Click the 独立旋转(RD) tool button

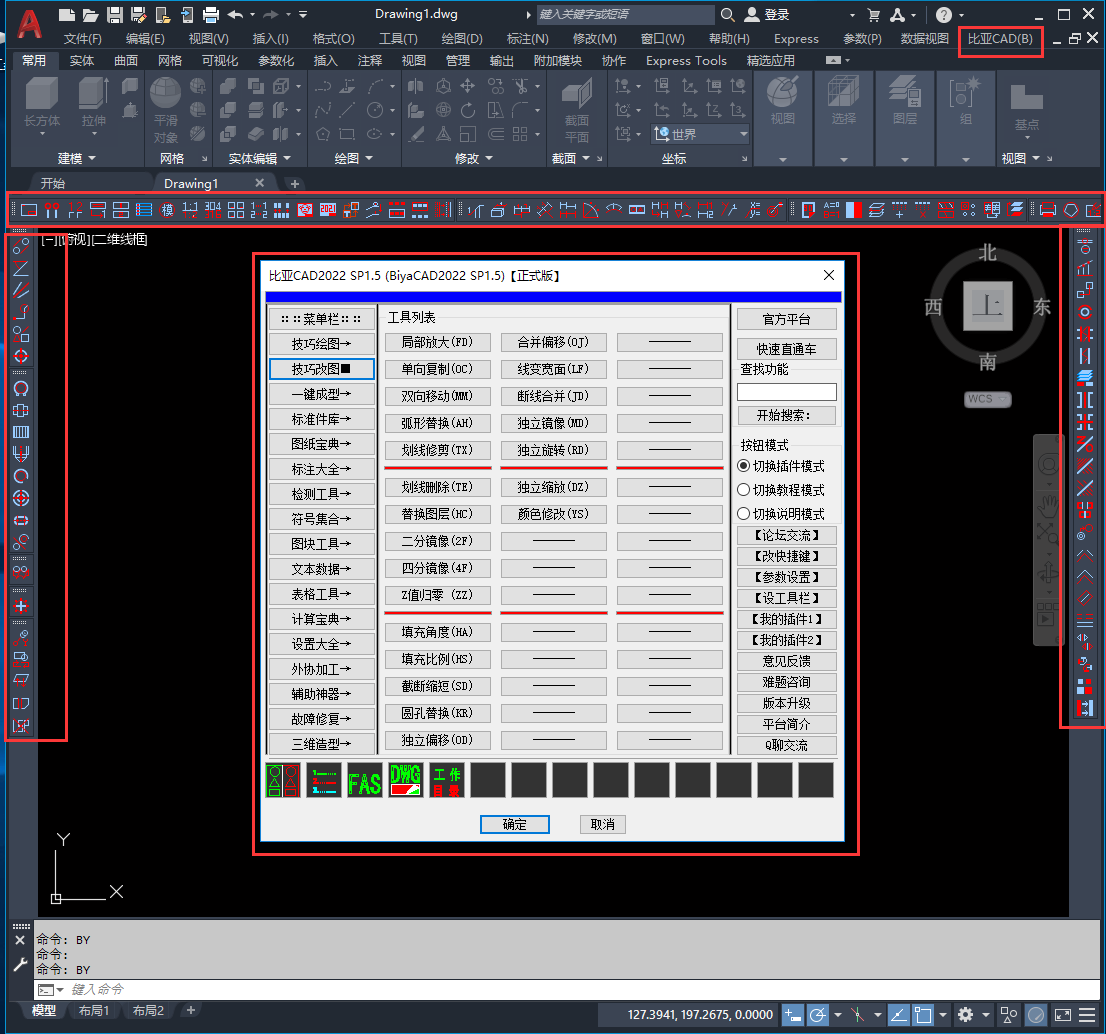coord(553,450)
